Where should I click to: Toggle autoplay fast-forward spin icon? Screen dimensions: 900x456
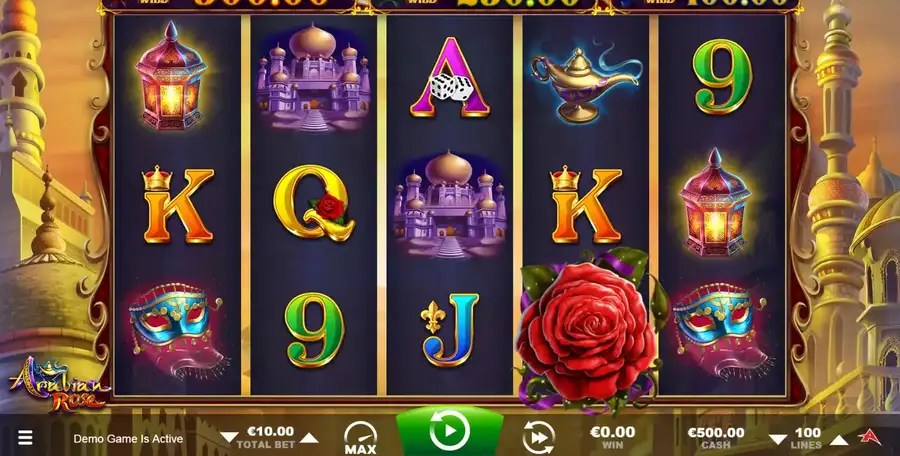[x=538, y=438]
